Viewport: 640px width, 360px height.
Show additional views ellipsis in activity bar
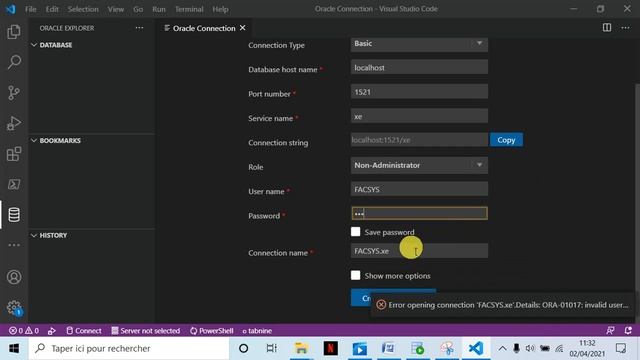pos(14,245)
